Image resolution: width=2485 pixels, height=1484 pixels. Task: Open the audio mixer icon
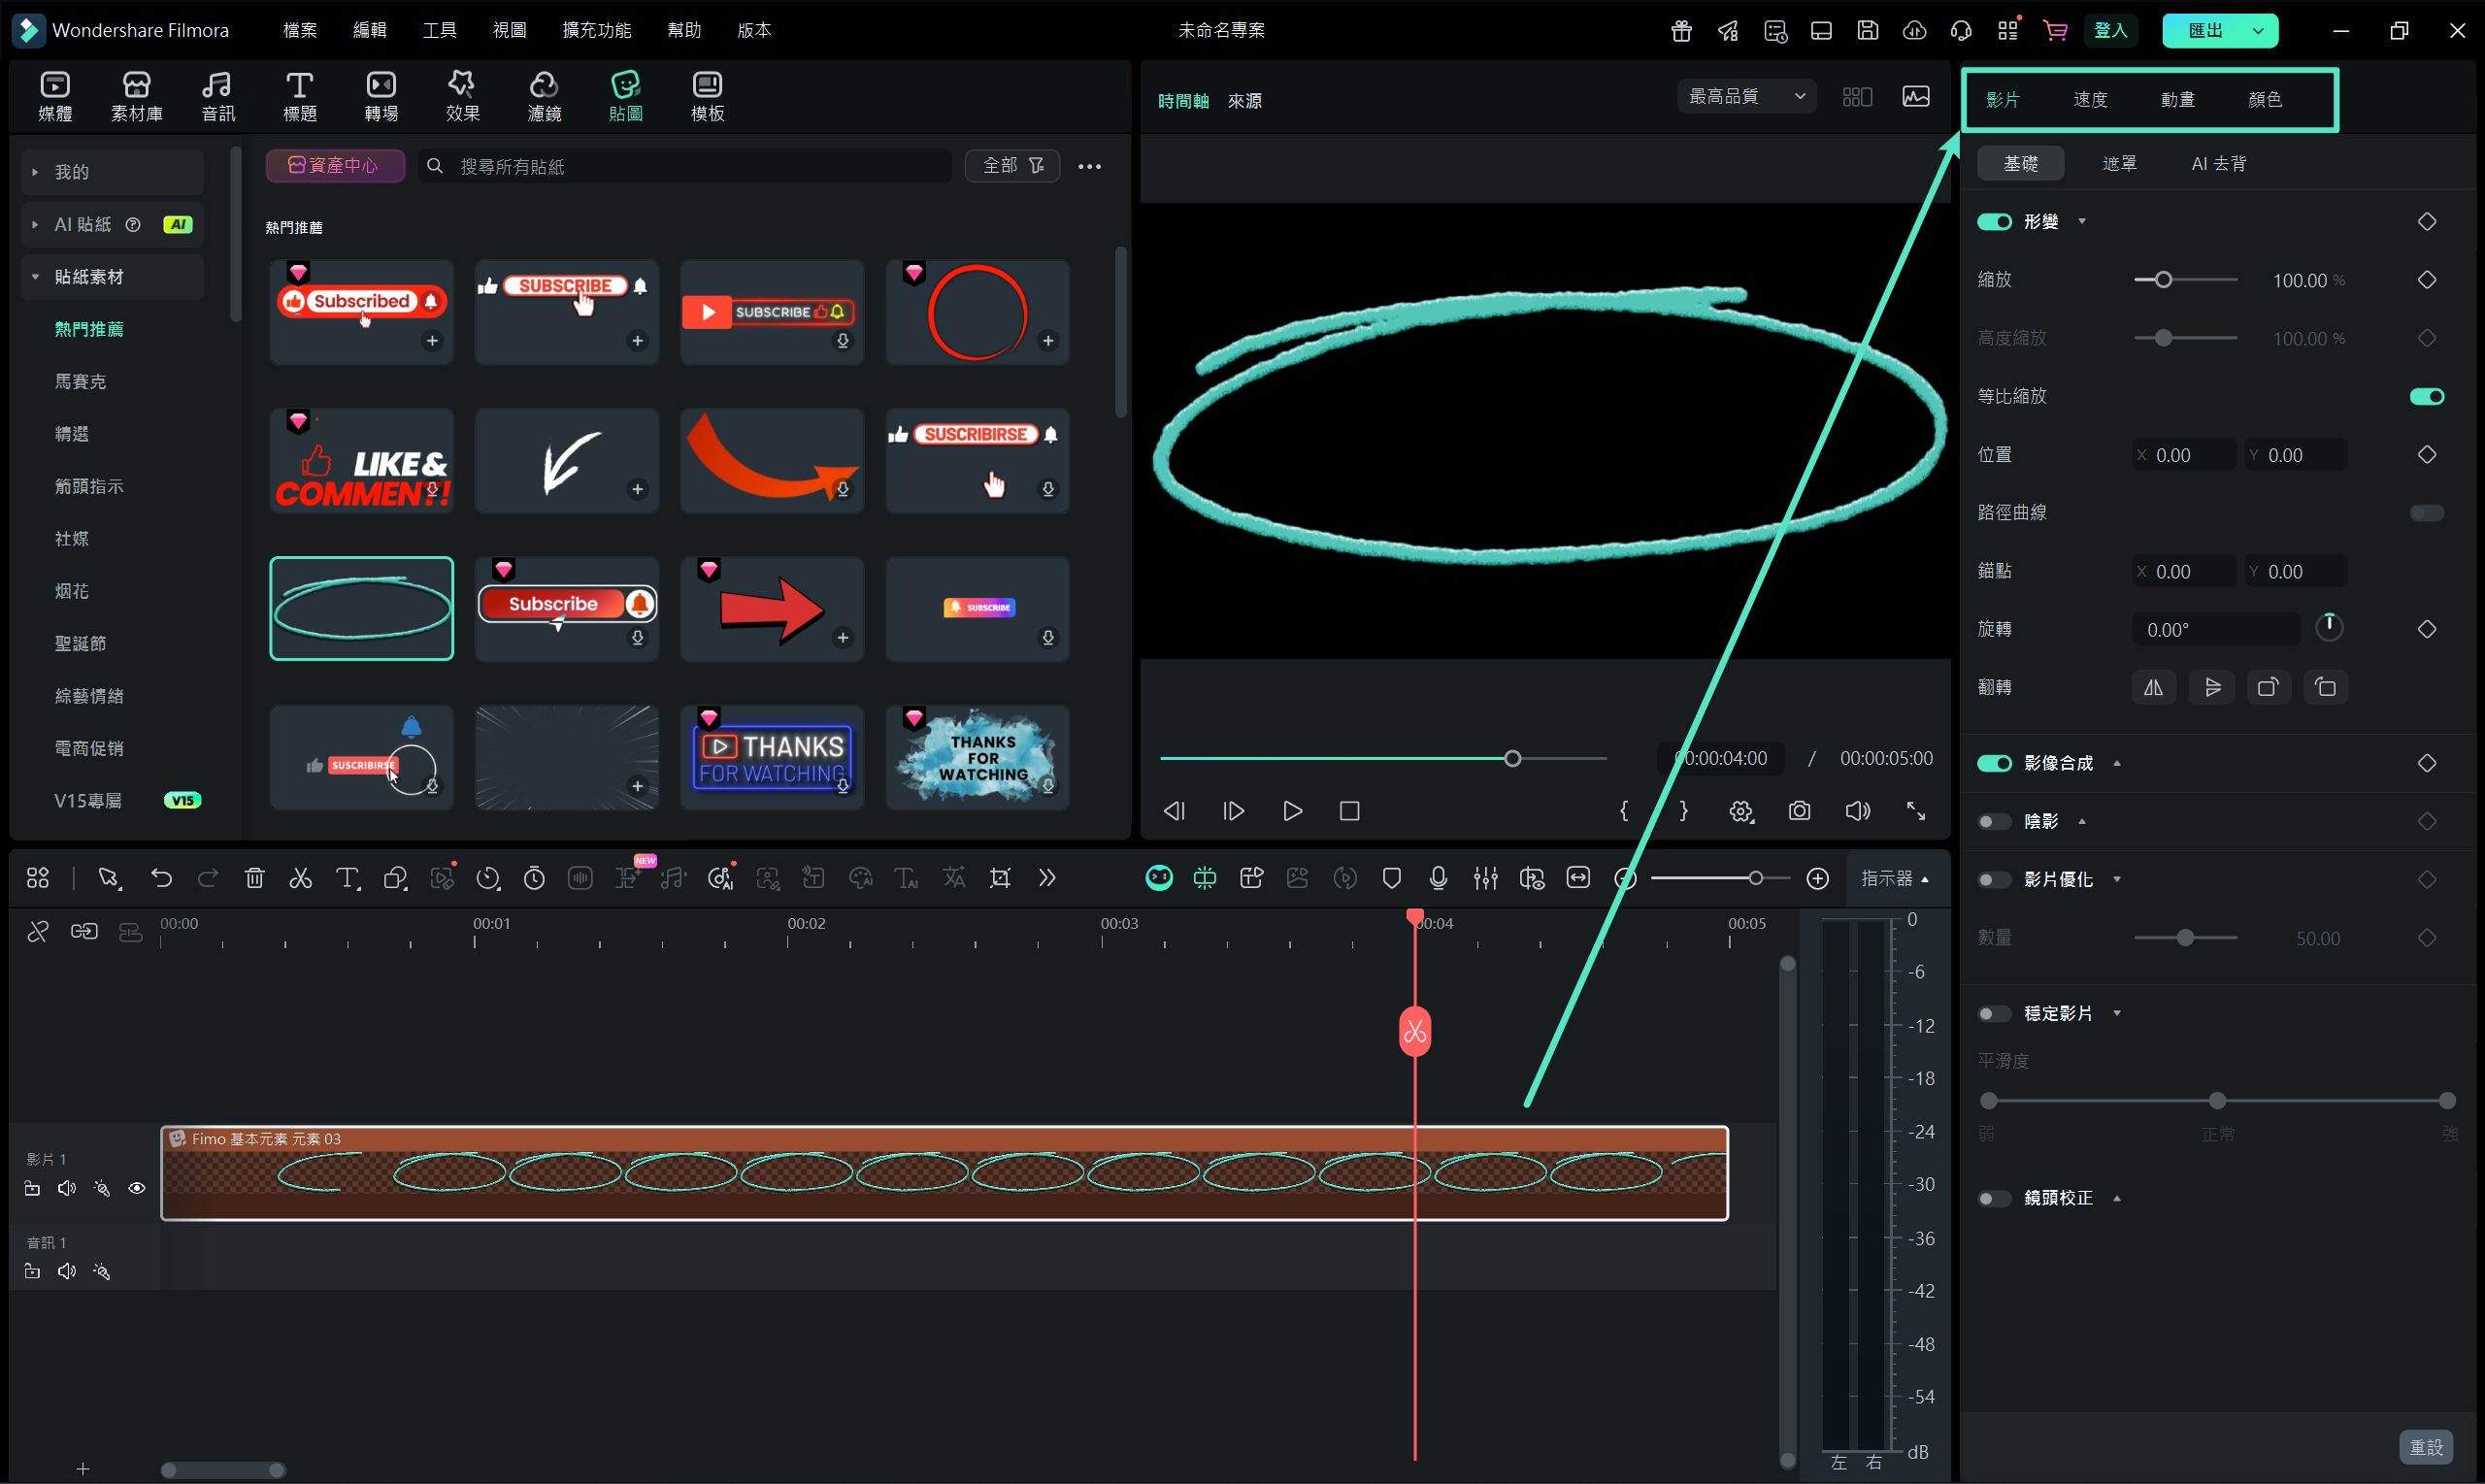[1485, 878]
